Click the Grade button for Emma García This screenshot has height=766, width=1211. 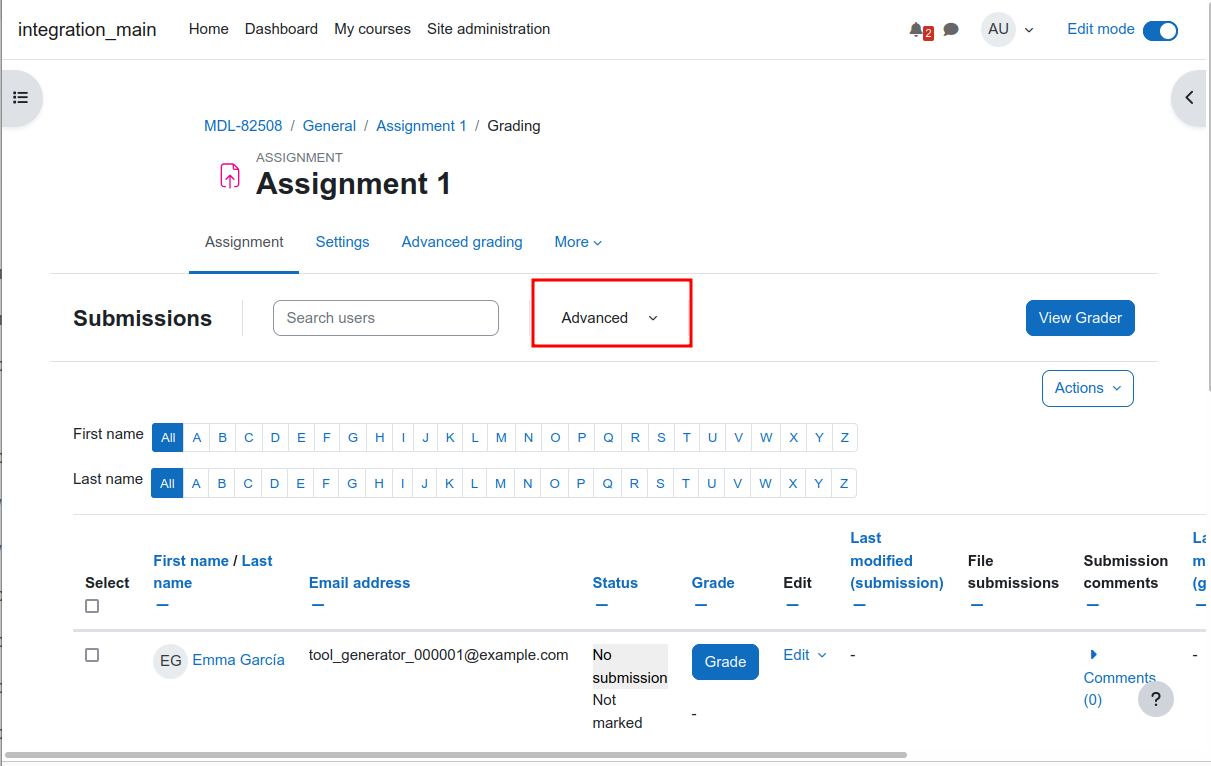click(x=725, y=662)
